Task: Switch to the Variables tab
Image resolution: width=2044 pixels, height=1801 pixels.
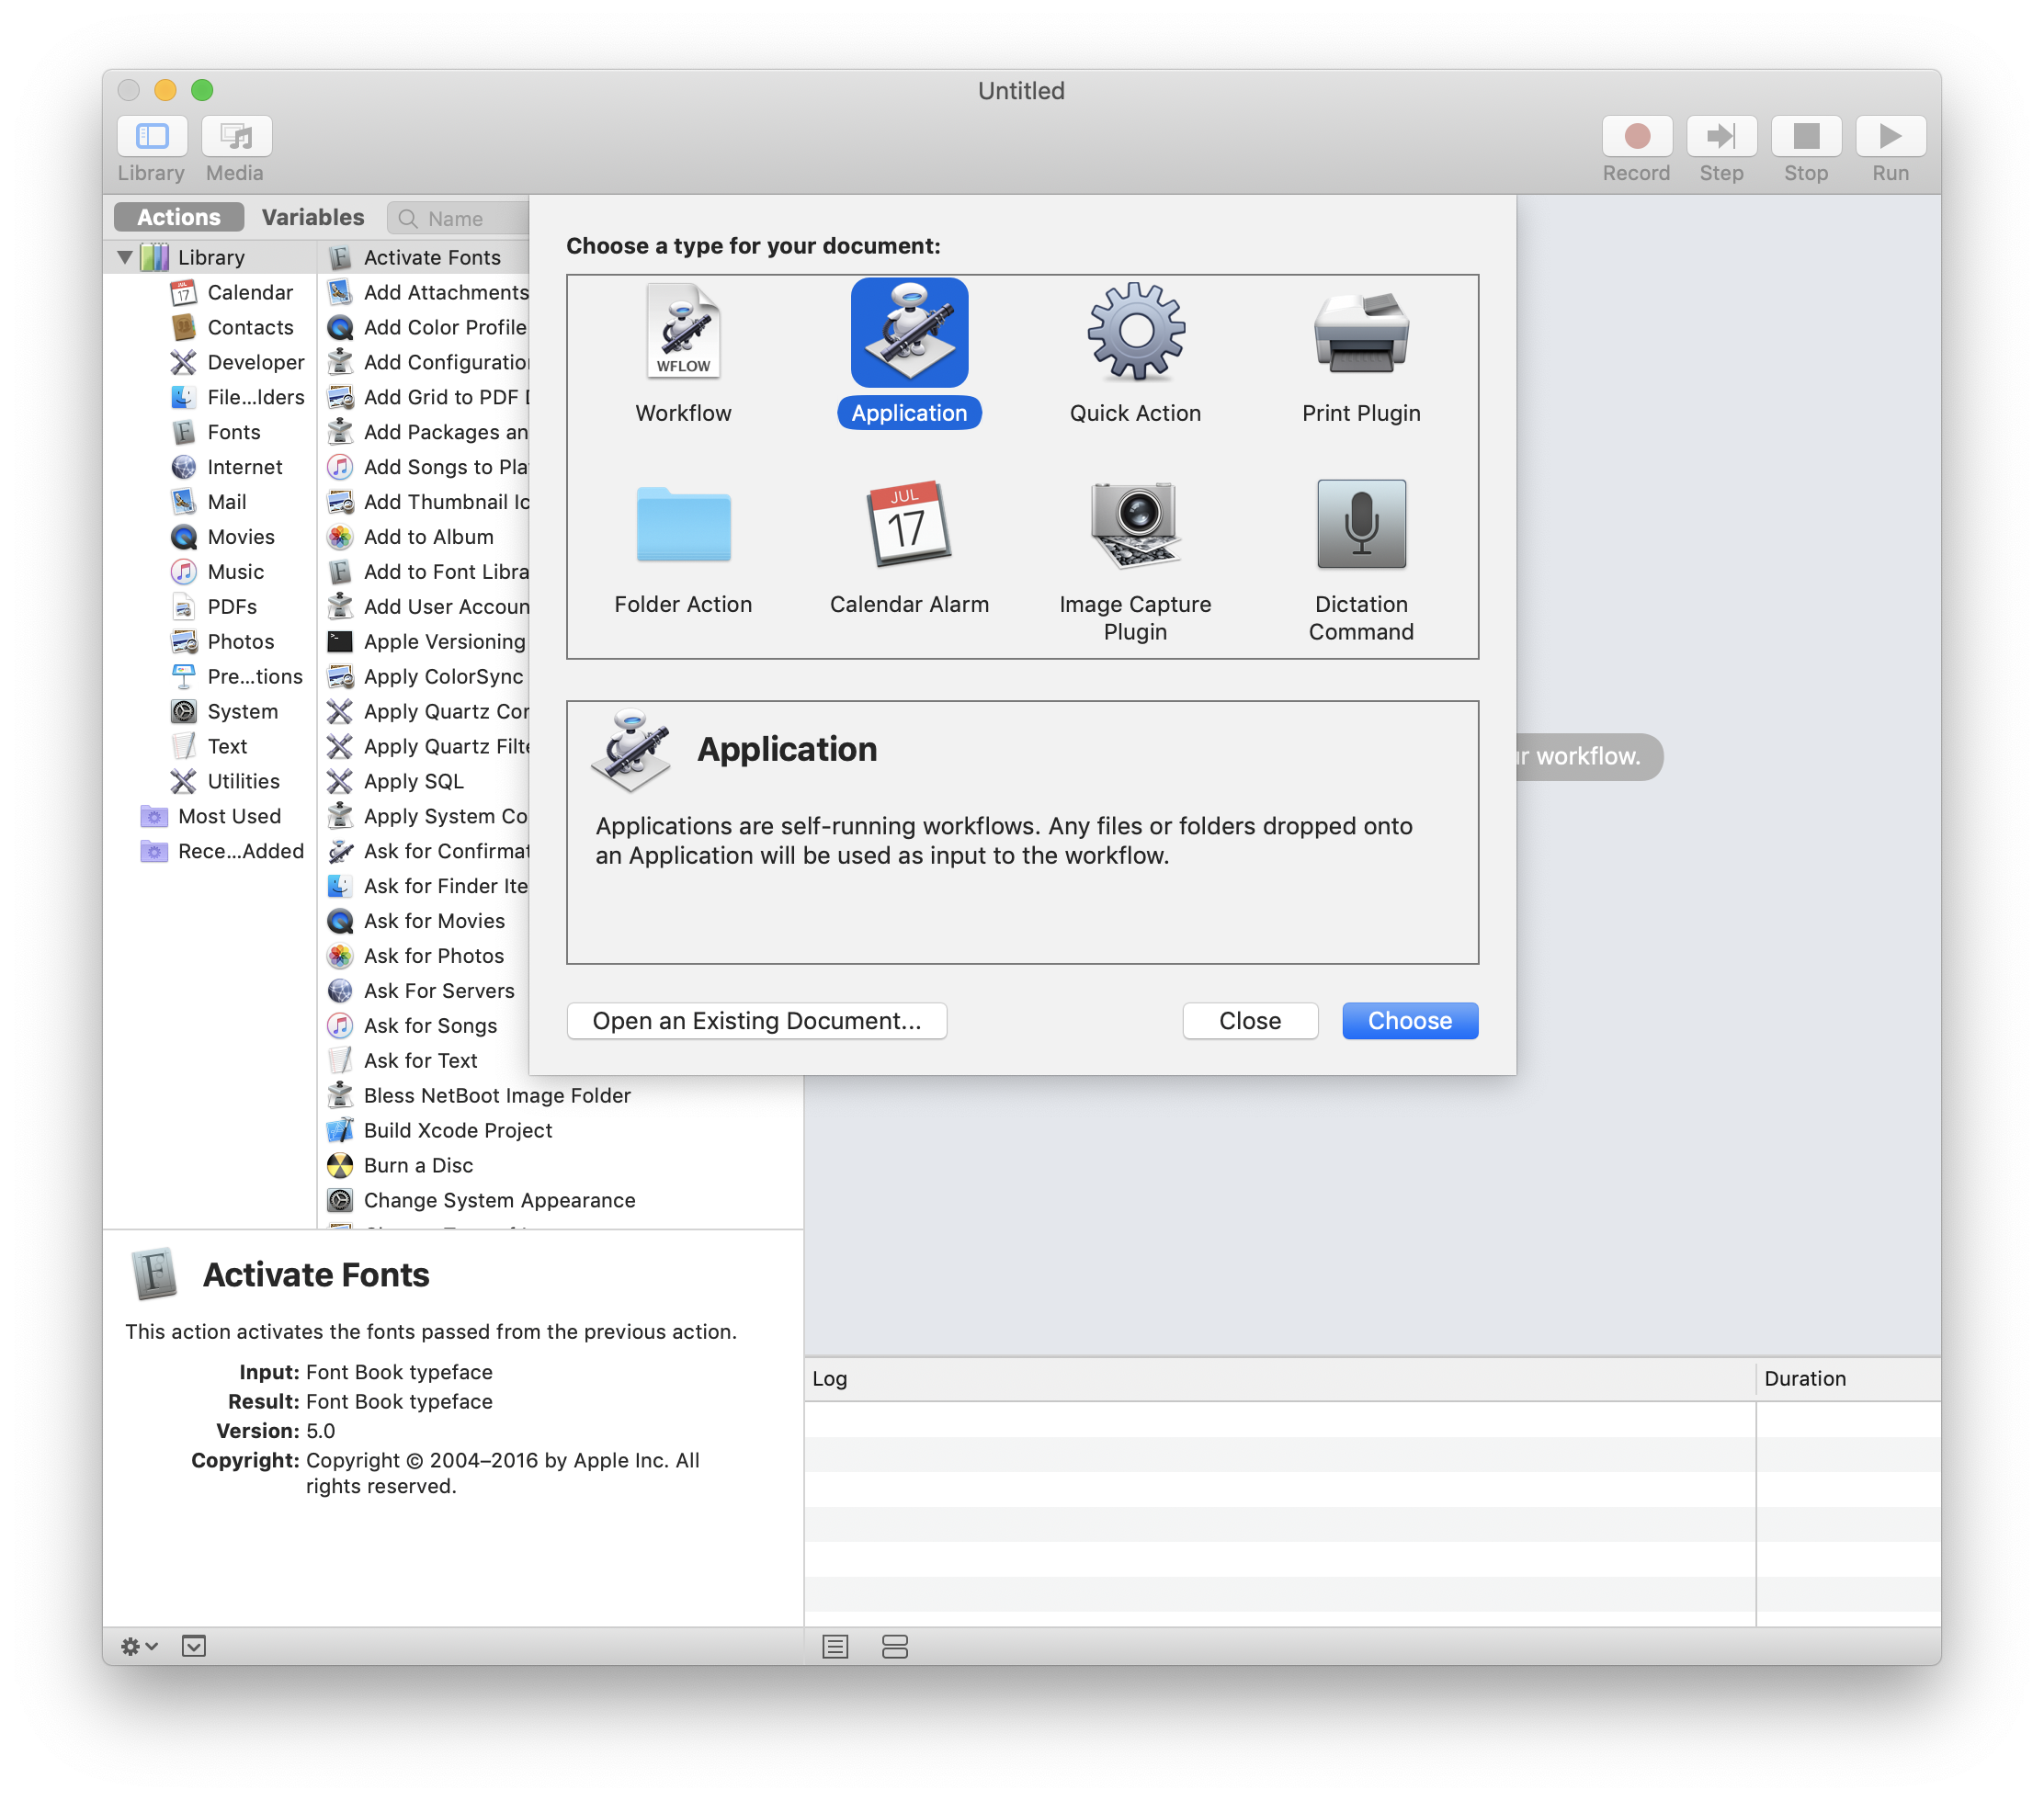Action: [312, 217]
